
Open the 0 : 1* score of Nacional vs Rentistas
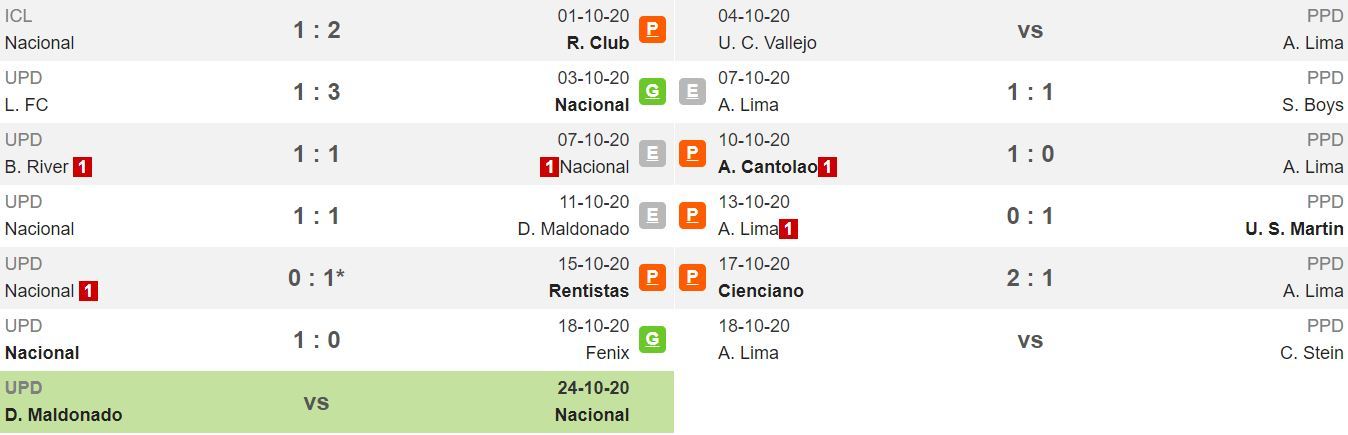[316, 278]
